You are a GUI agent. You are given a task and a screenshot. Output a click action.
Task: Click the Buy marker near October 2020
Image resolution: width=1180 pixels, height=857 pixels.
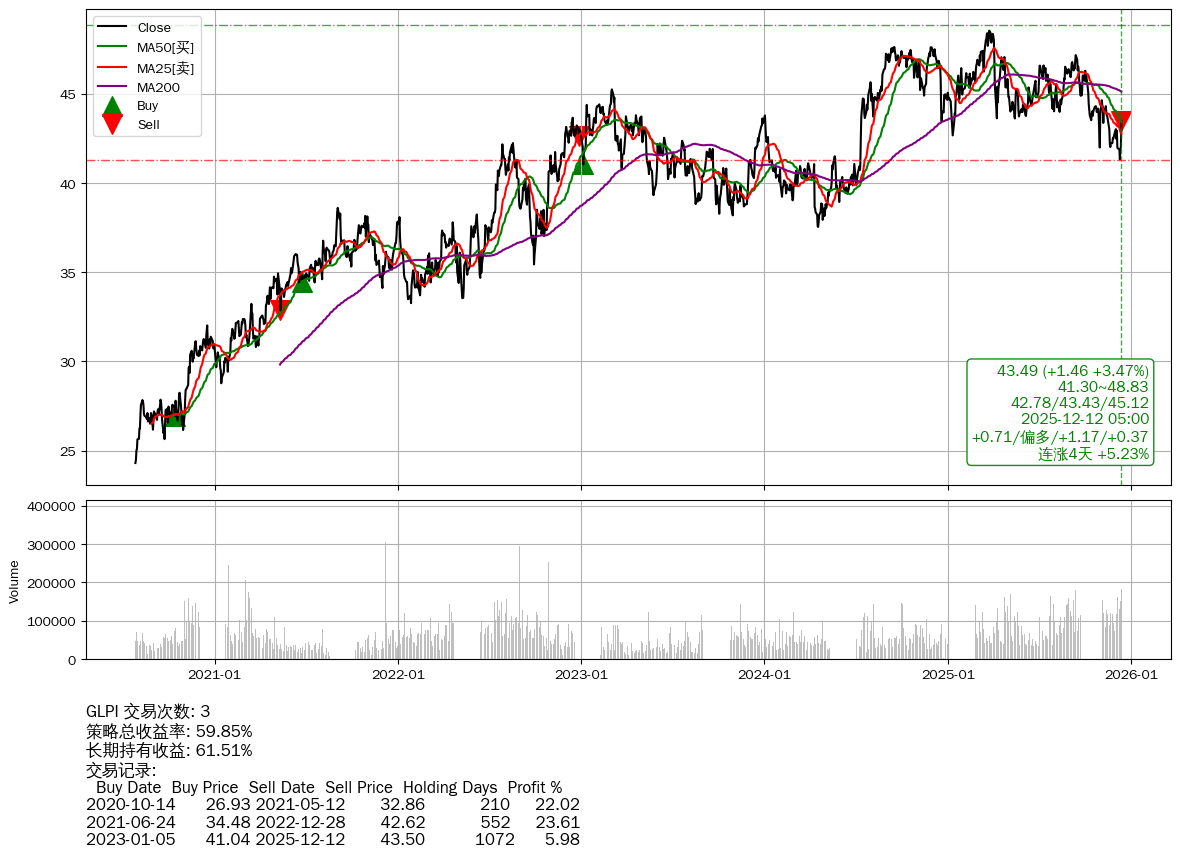pos(174,417)
